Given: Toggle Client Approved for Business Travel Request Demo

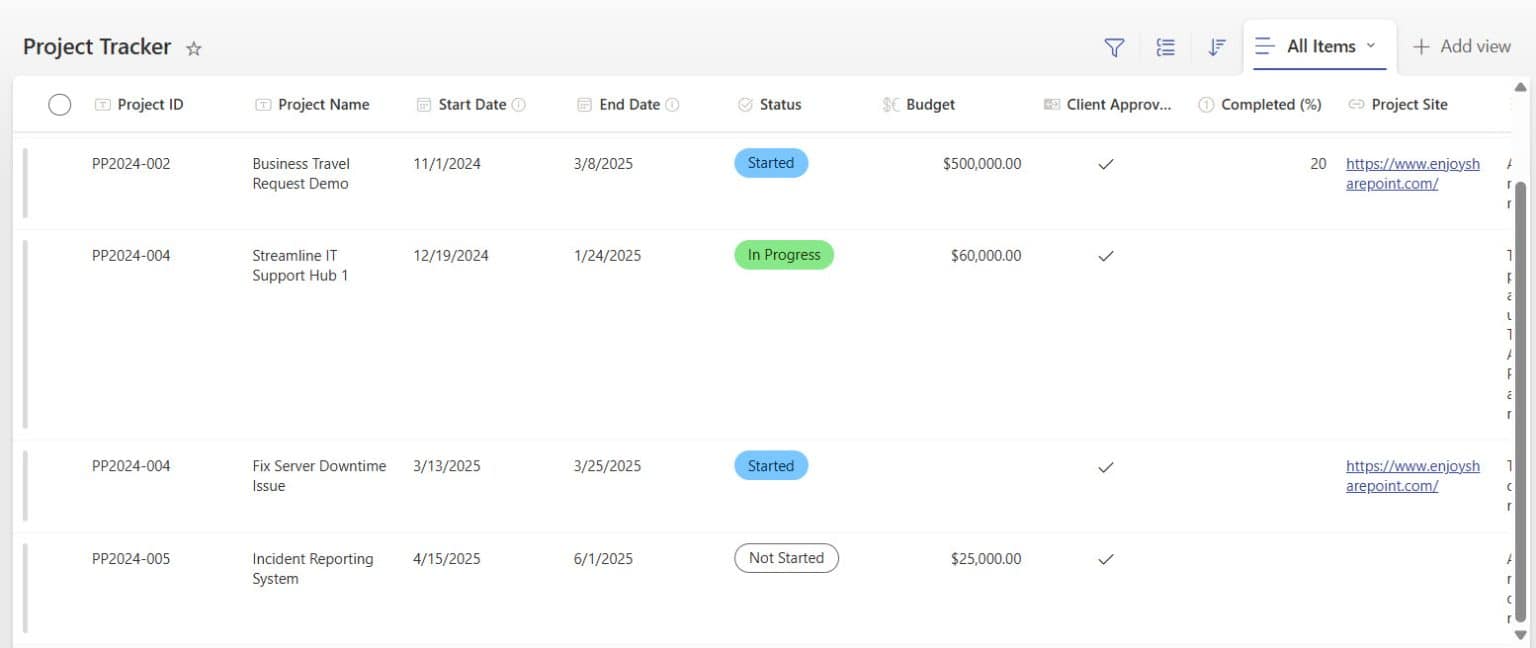Looking at the screenshot, I should (x=1106, y=163).
